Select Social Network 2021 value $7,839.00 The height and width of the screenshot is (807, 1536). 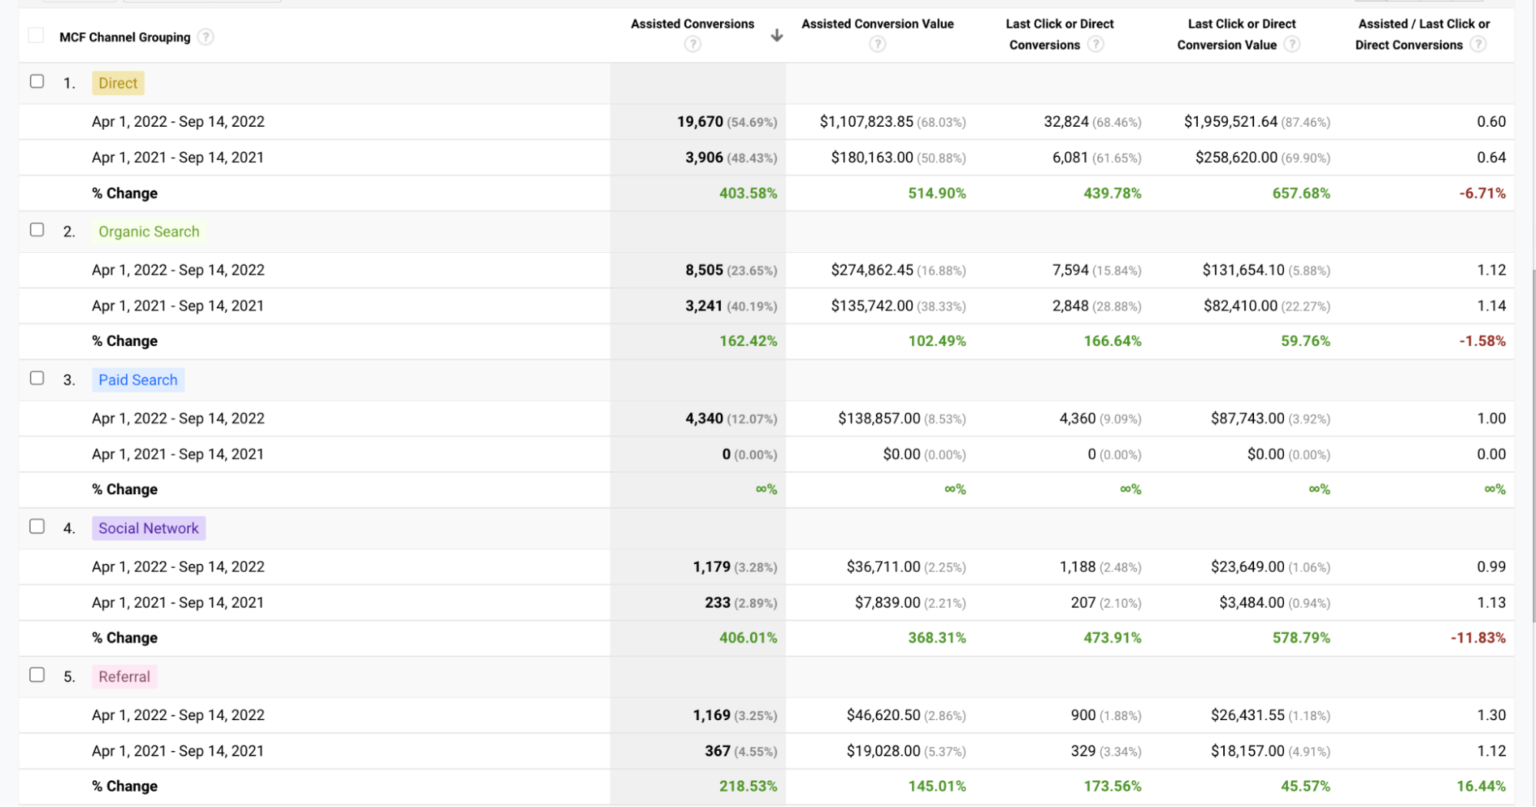tap(887, 603)
